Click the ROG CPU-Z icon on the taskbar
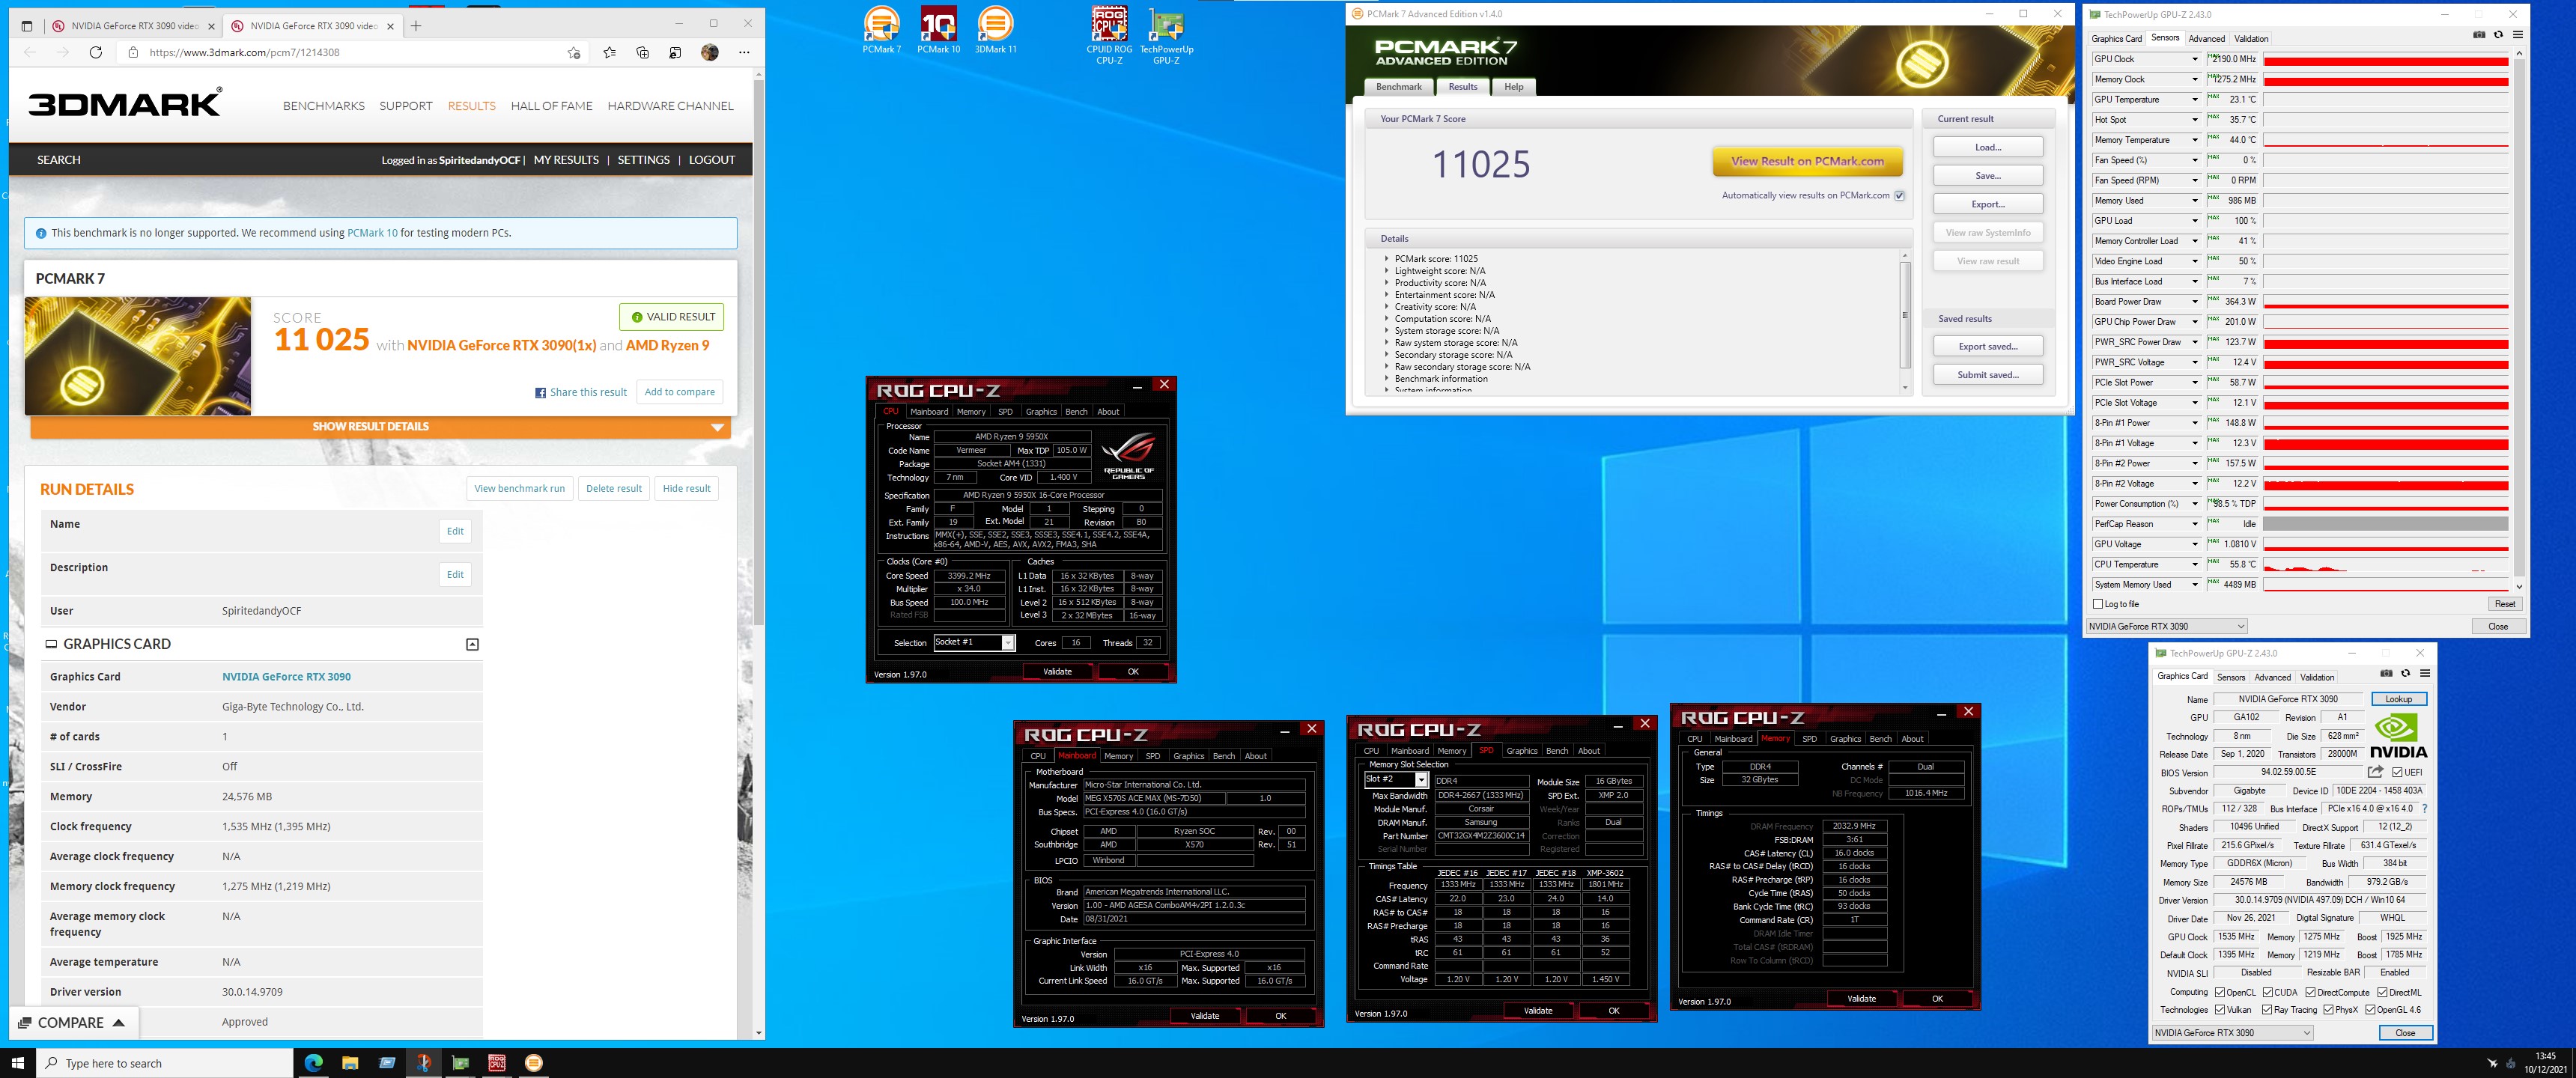The image size is (2576, 1078). 497,1063
